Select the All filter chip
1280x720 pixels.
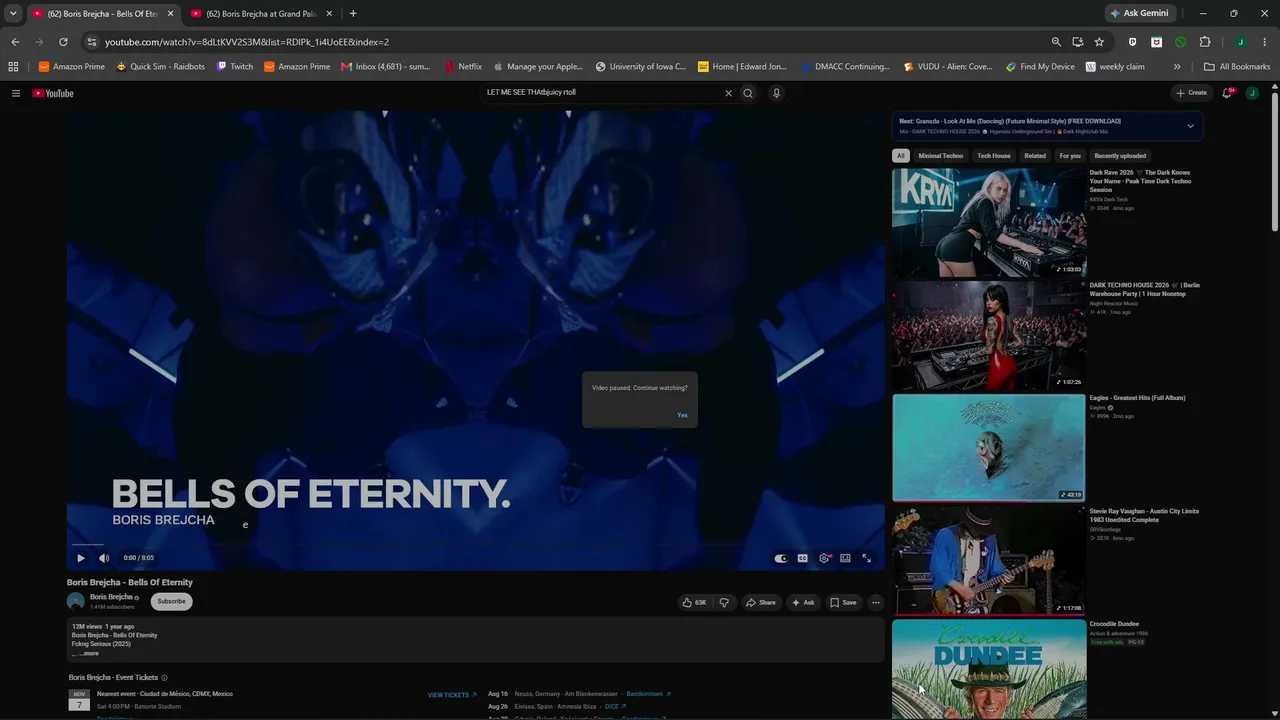click(x=900, y=156)
